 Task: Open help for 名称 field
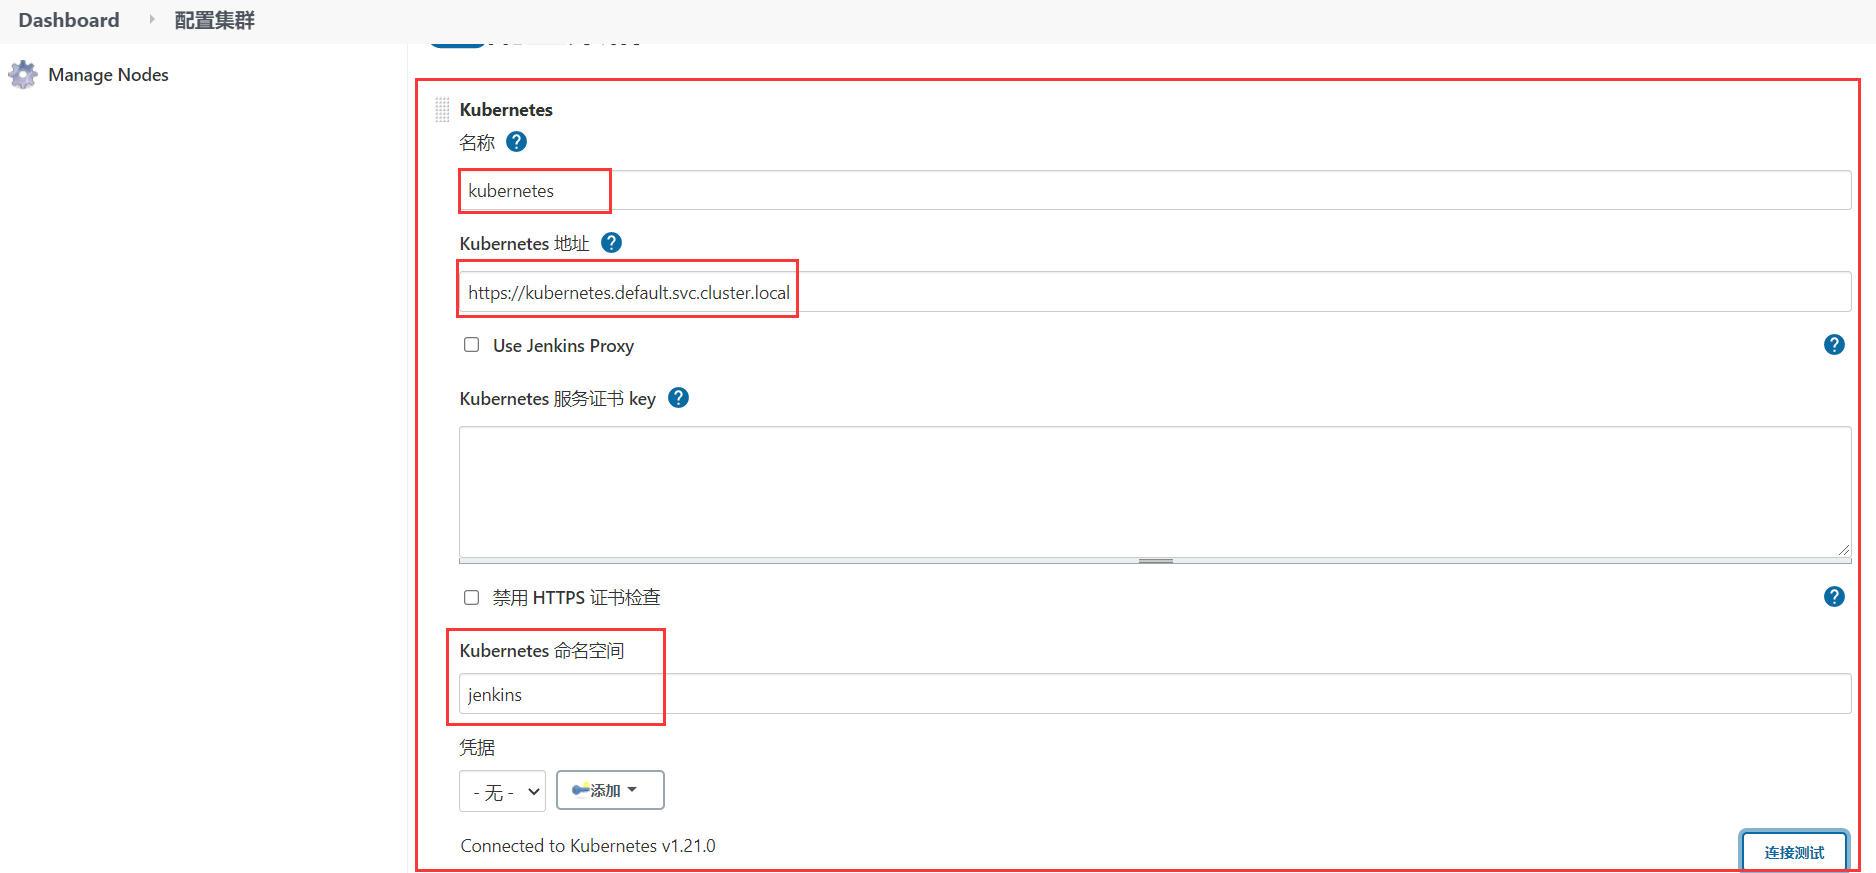(516, 142)
